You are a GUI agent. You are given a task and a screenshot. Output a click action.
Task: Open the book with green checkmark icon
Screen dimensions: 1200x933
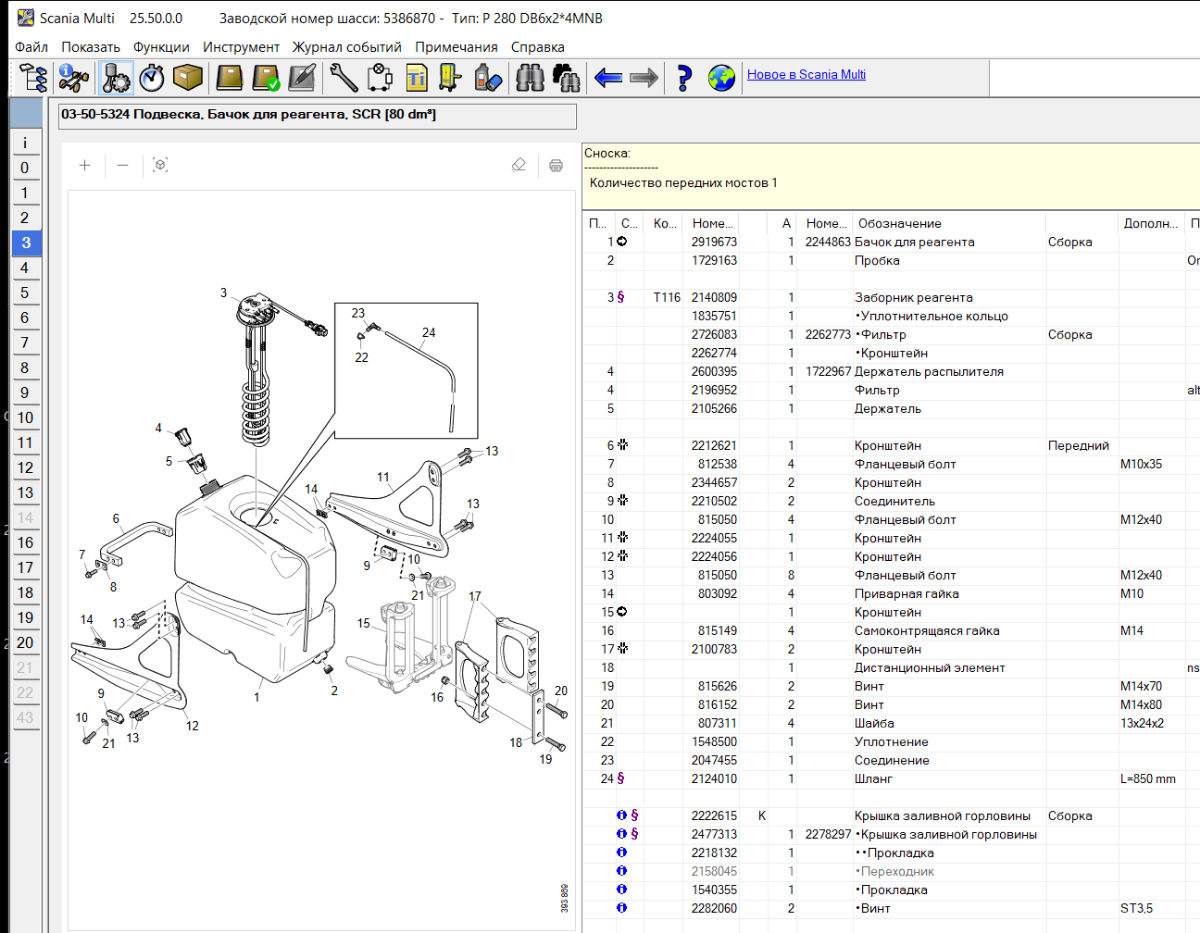[267, 77]
